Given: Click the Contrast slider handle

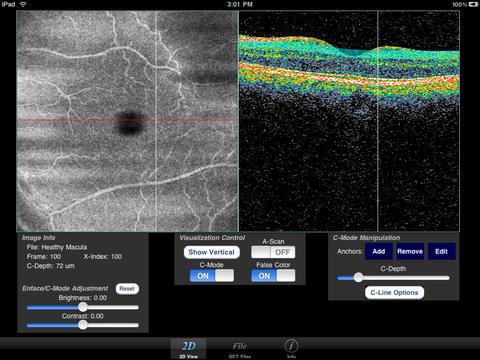Looking at the screenshot, I should coord(83,325).
